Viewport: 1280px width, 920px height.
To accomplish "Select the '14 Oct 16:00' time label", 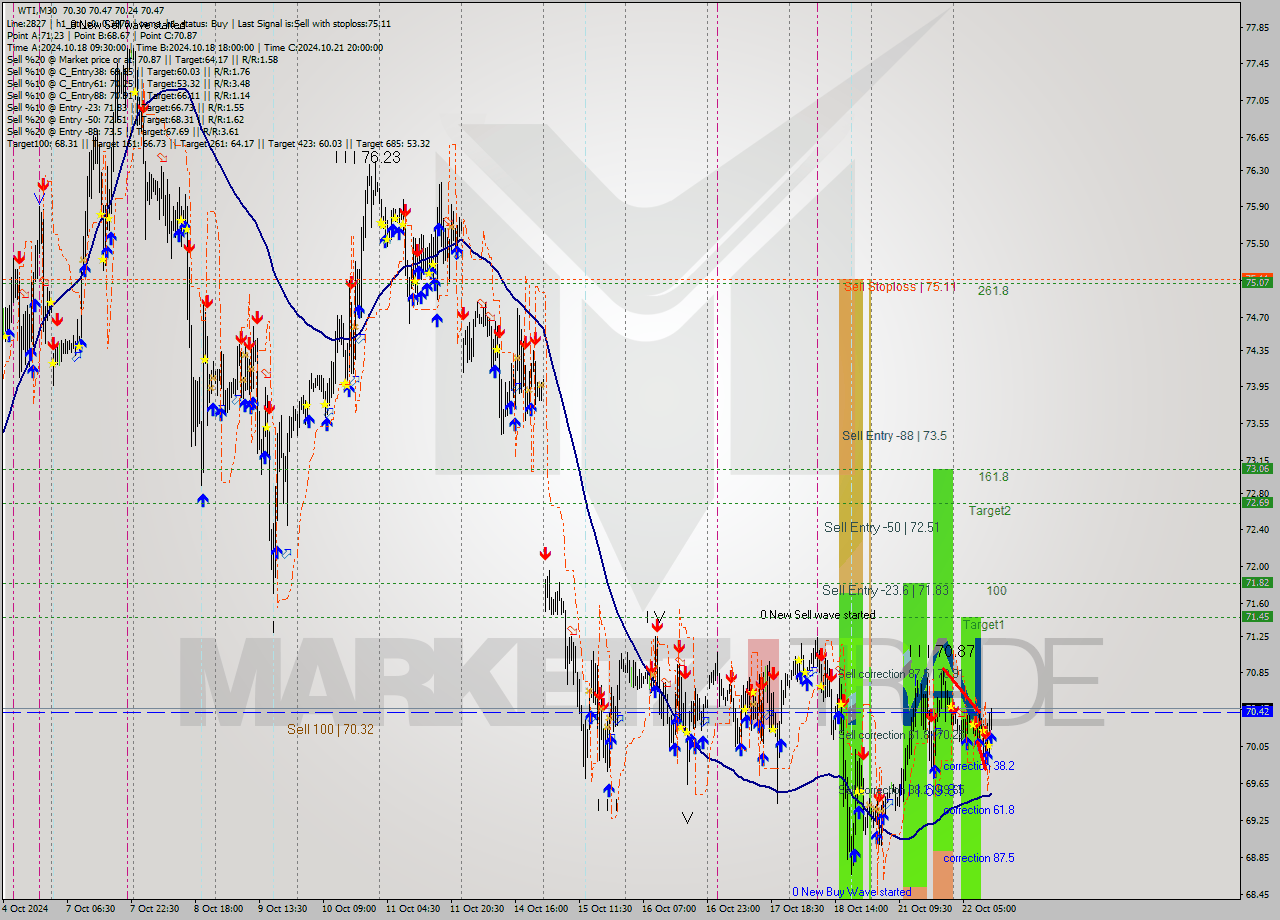I will [x=541, y=909].
